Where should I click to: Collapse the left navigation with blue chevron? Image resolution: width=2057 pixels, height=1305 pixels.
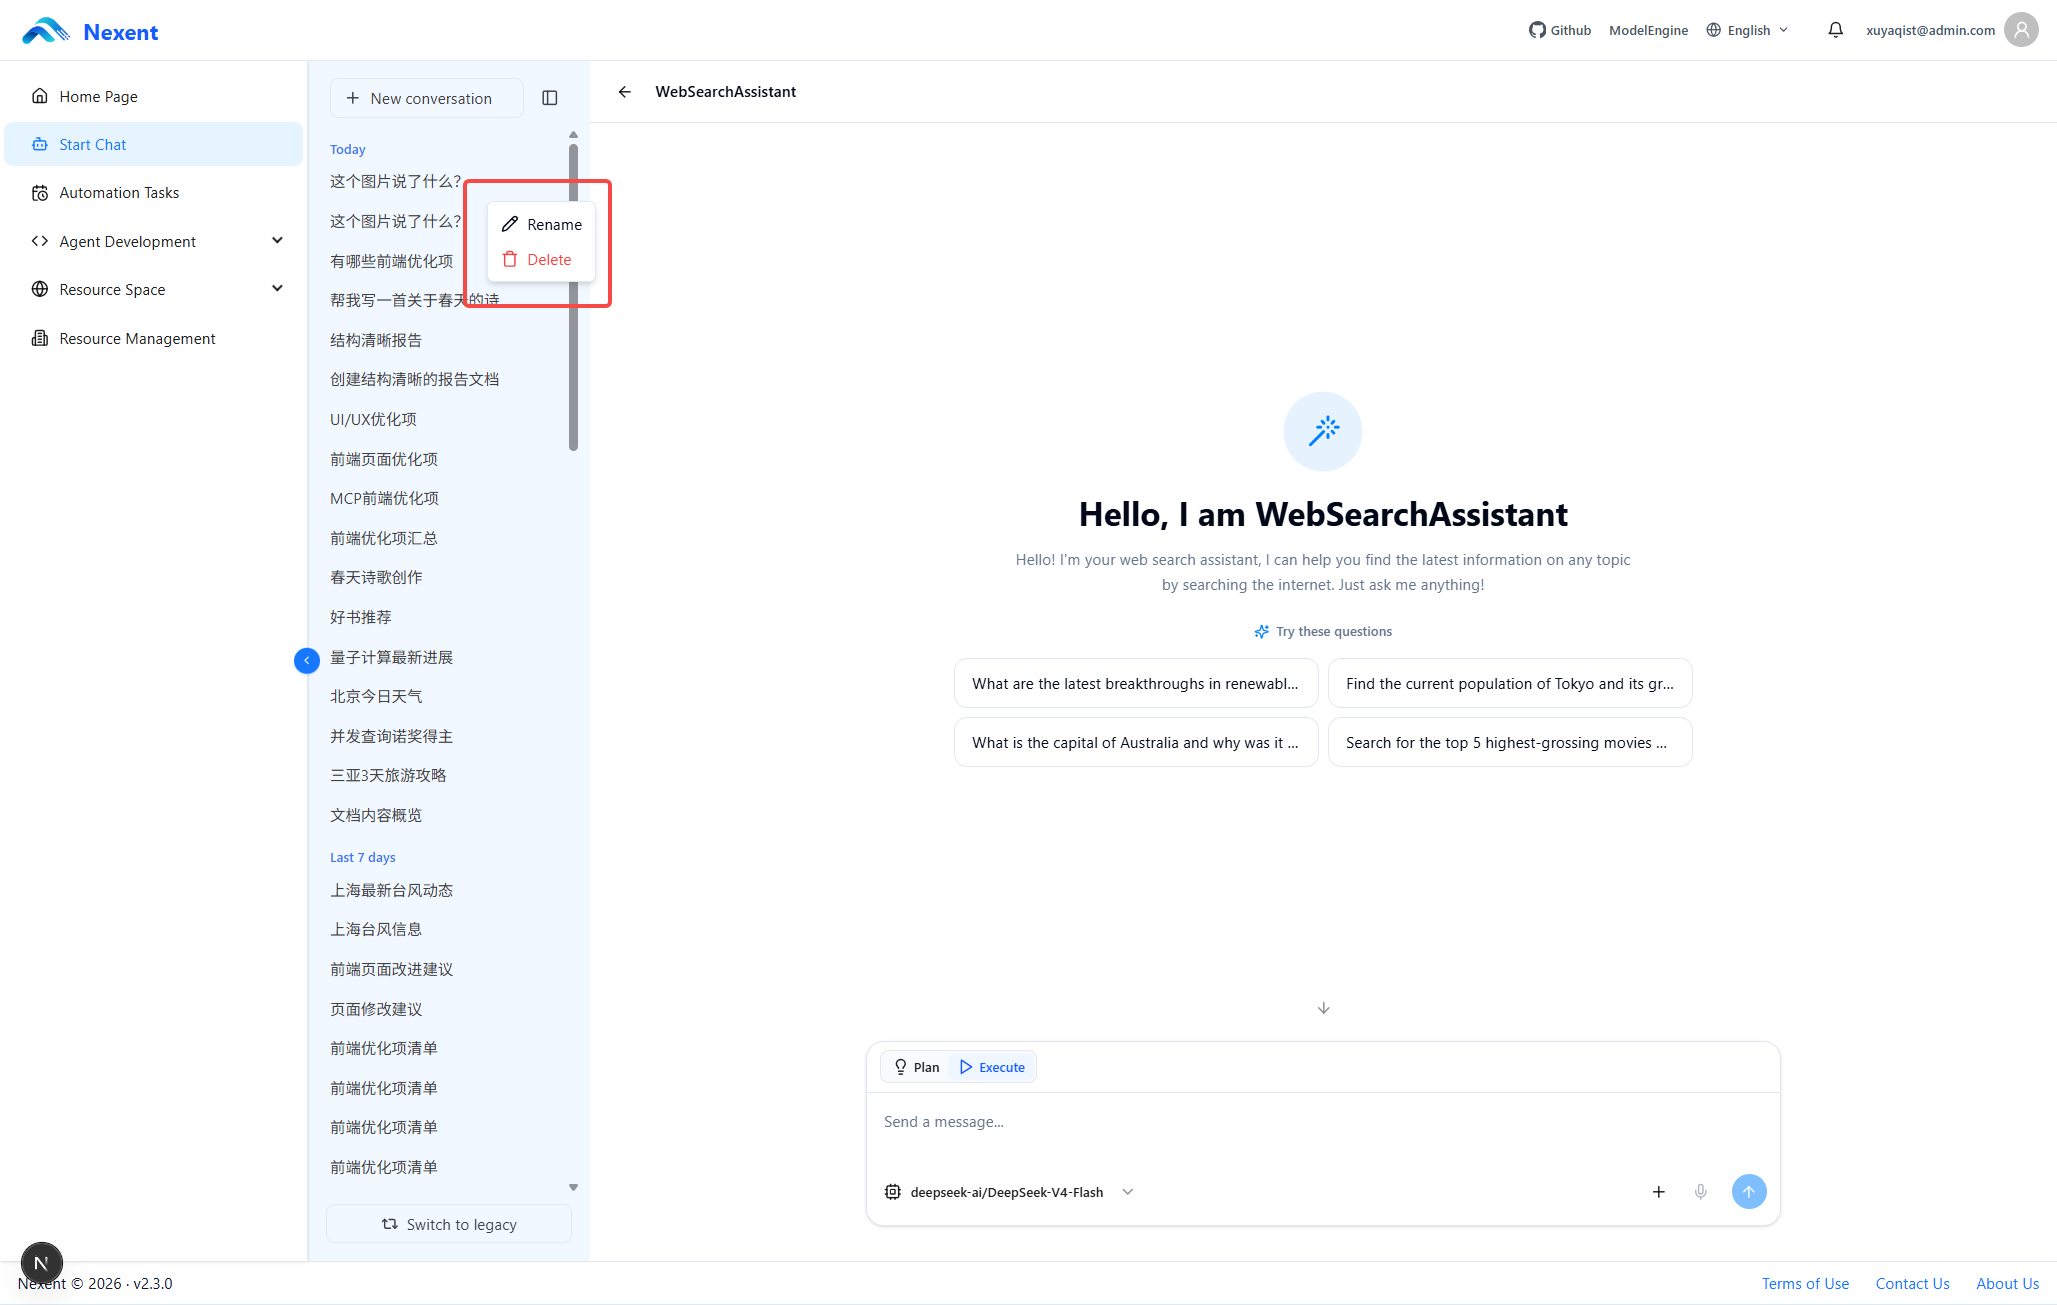(307, 660)
